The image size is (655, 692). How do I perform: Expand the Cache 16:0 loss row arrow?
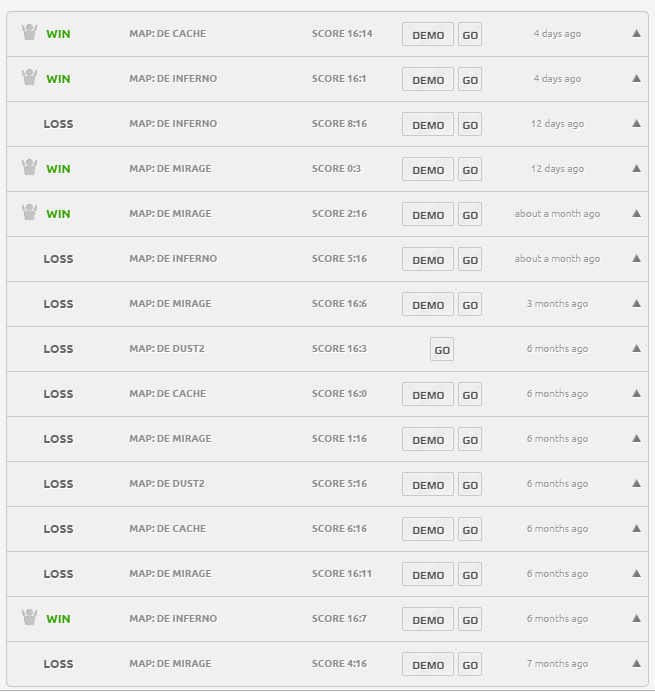[636, 394]
